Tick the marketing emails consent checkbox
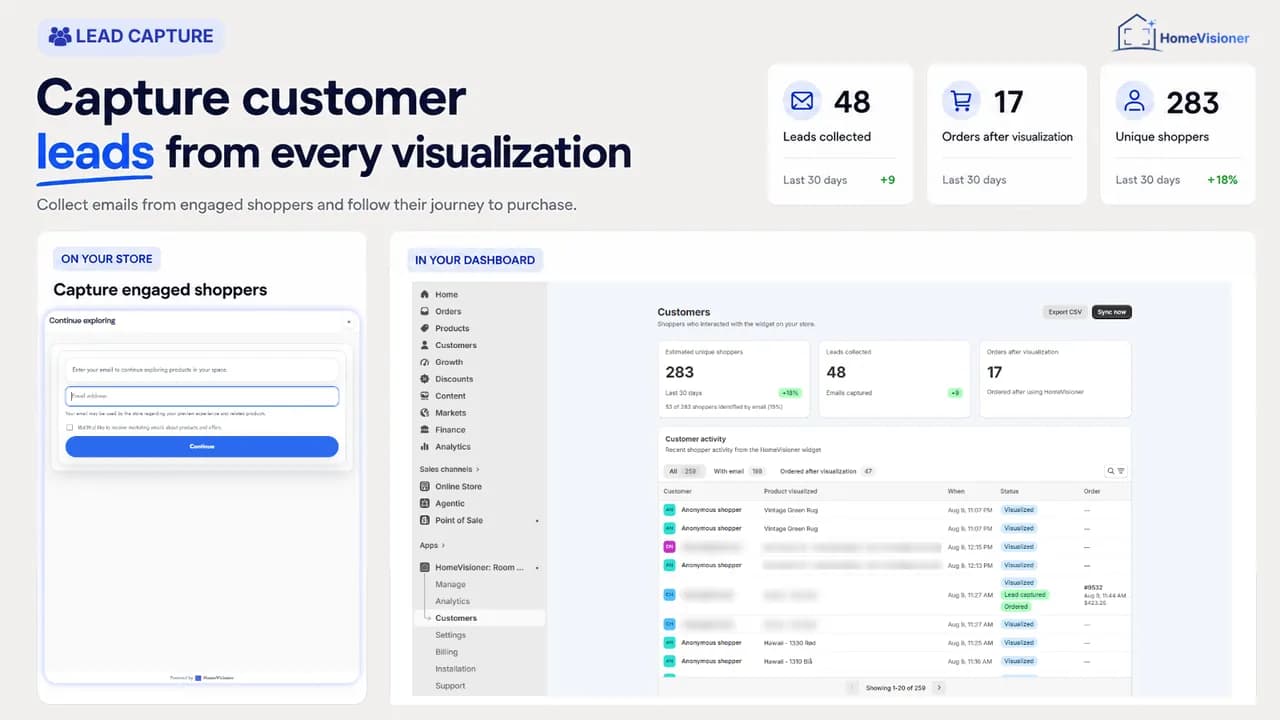This screenshot has height=720, width=1280. (x=69, y=427)
